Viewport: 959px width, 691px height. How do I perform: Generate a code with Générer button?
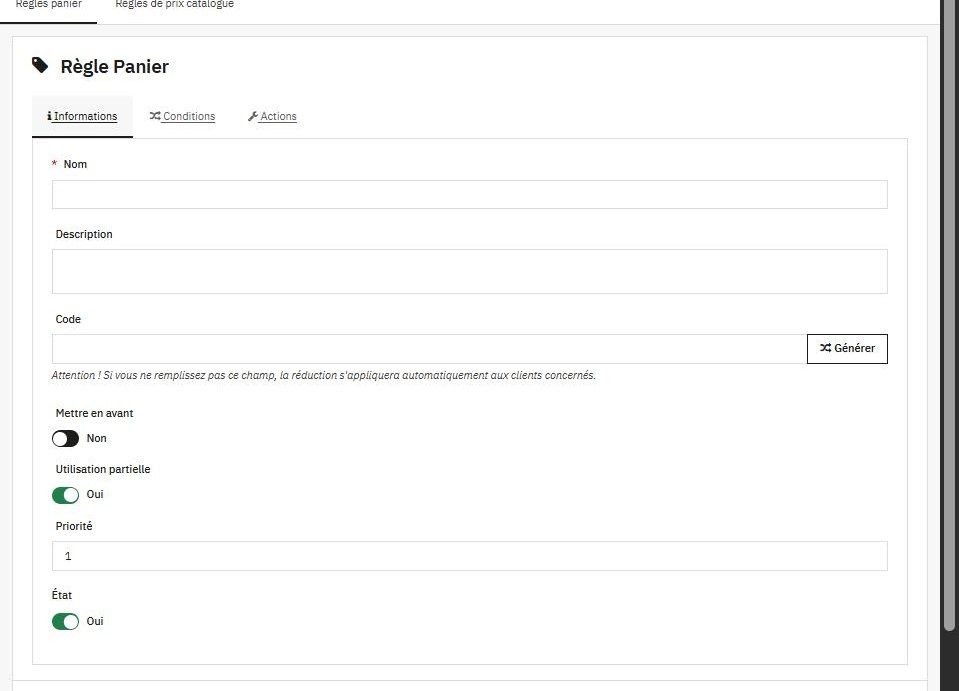click(847, 349)
